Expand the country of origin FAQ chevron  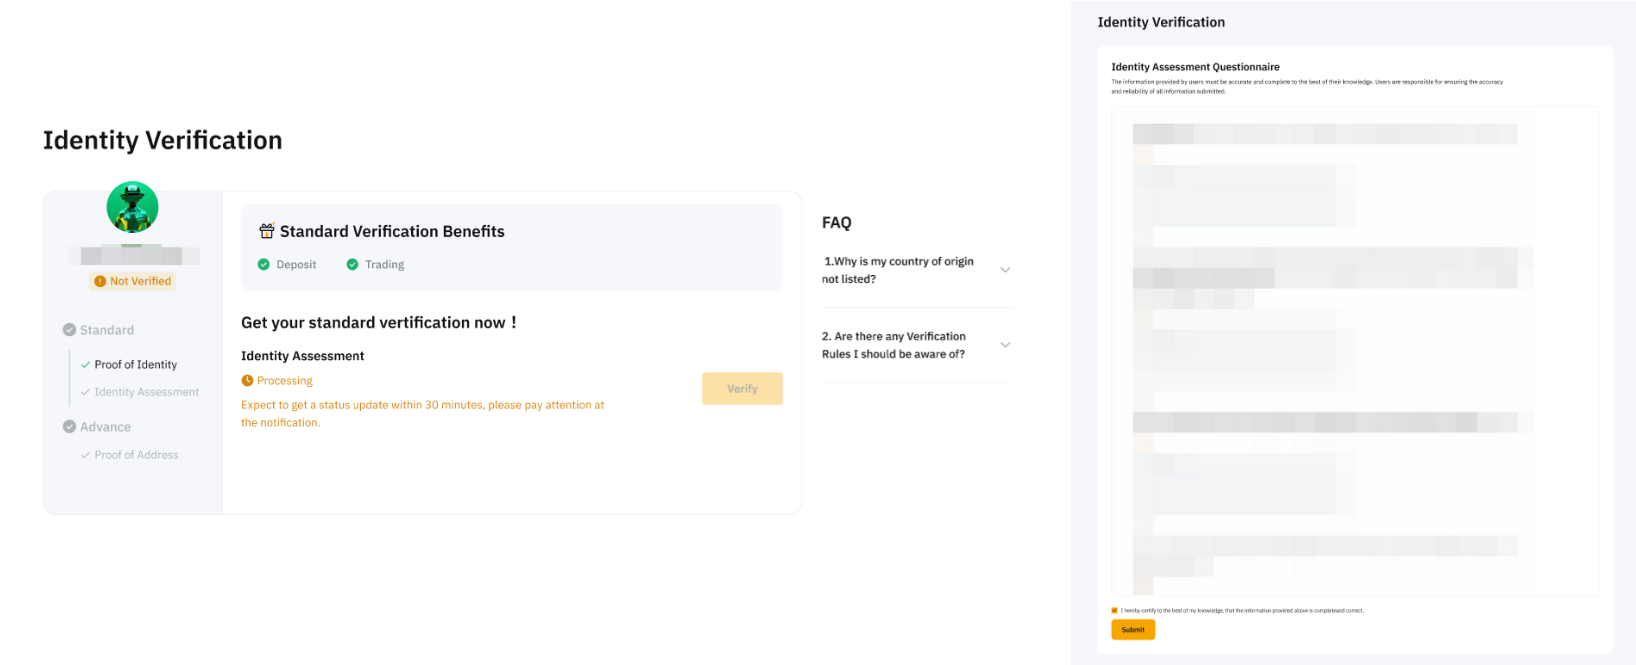(x=1005, y=270)
